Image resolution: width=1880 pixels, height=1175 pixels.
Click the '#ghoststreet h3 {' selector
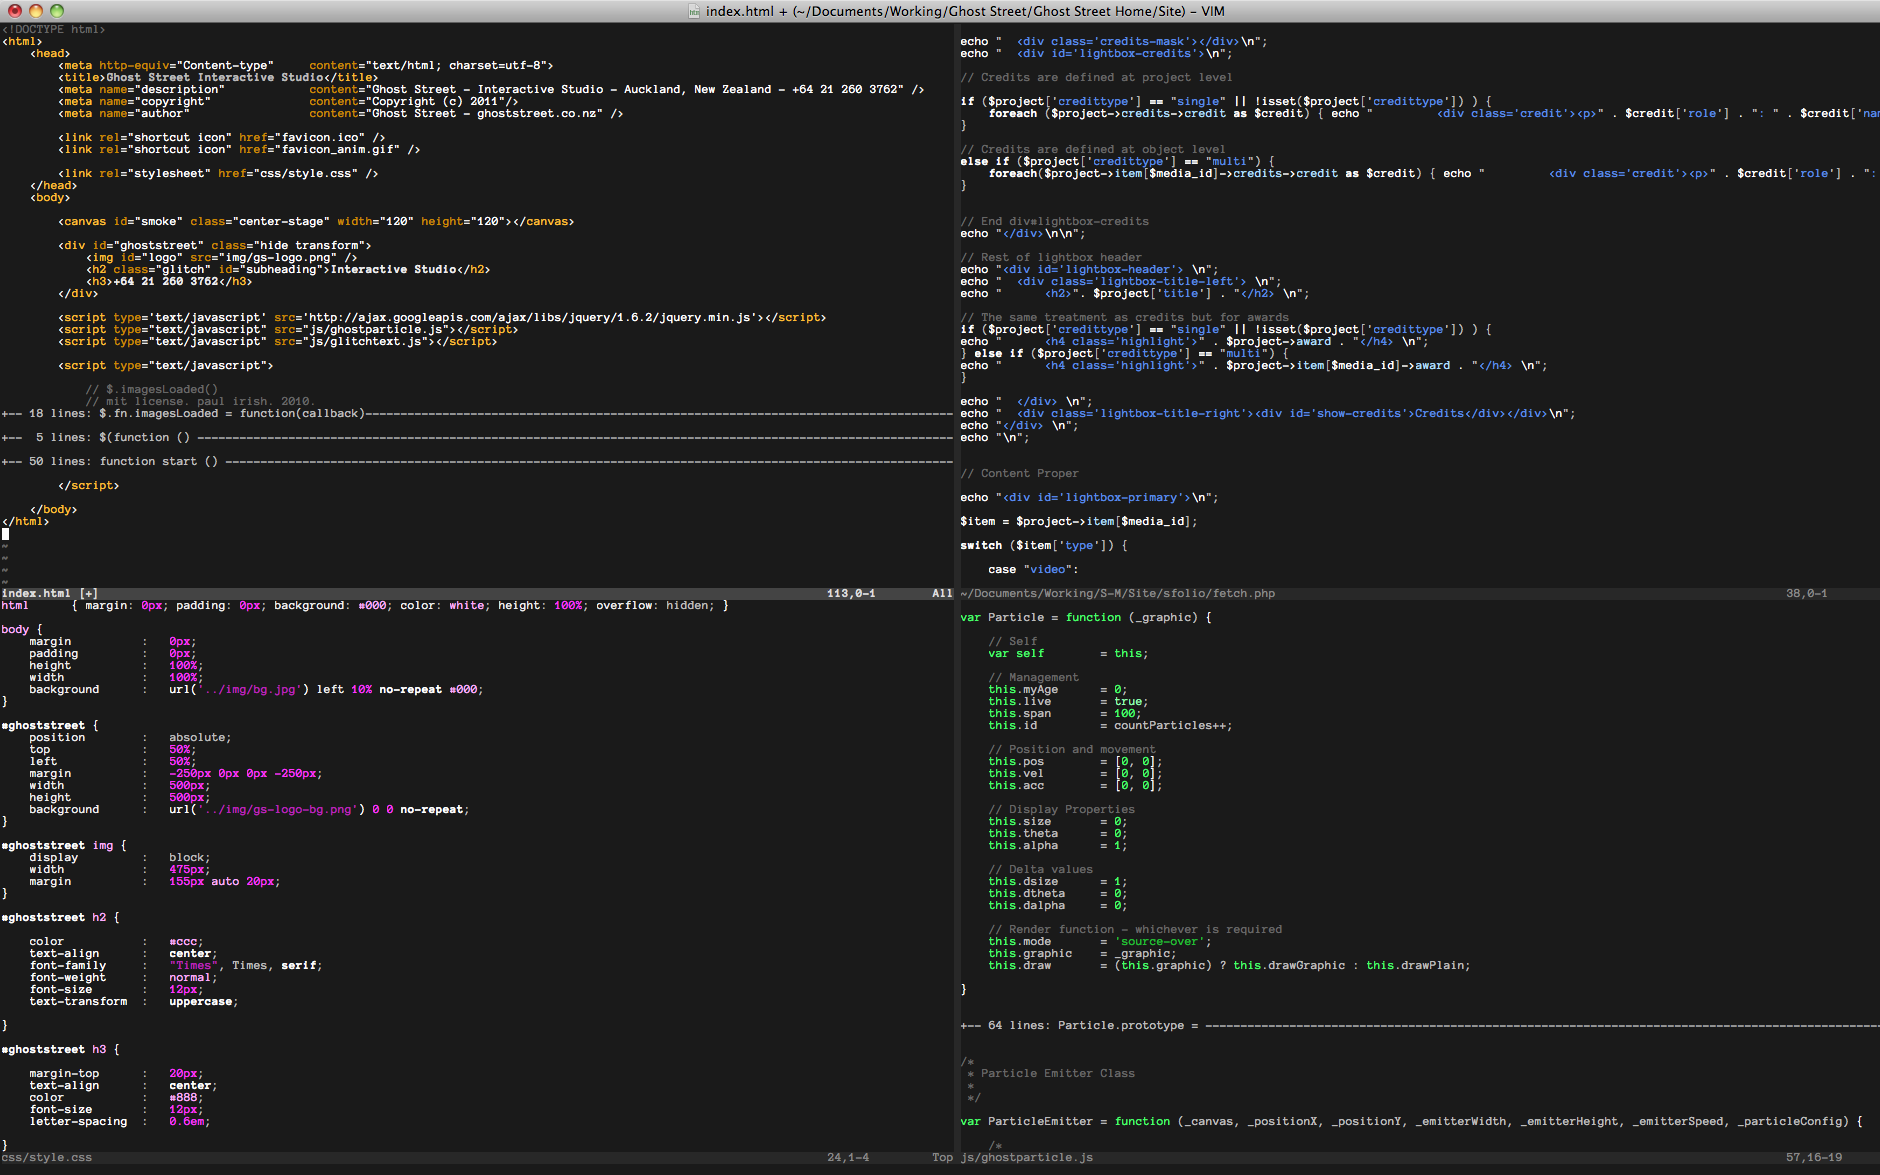coord(61,1049)
